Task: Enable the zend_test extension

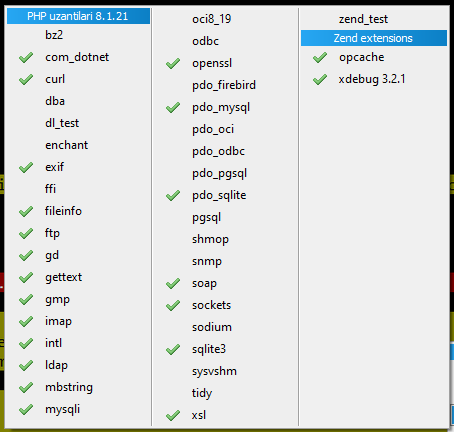Action: click(x=374, y=19)
